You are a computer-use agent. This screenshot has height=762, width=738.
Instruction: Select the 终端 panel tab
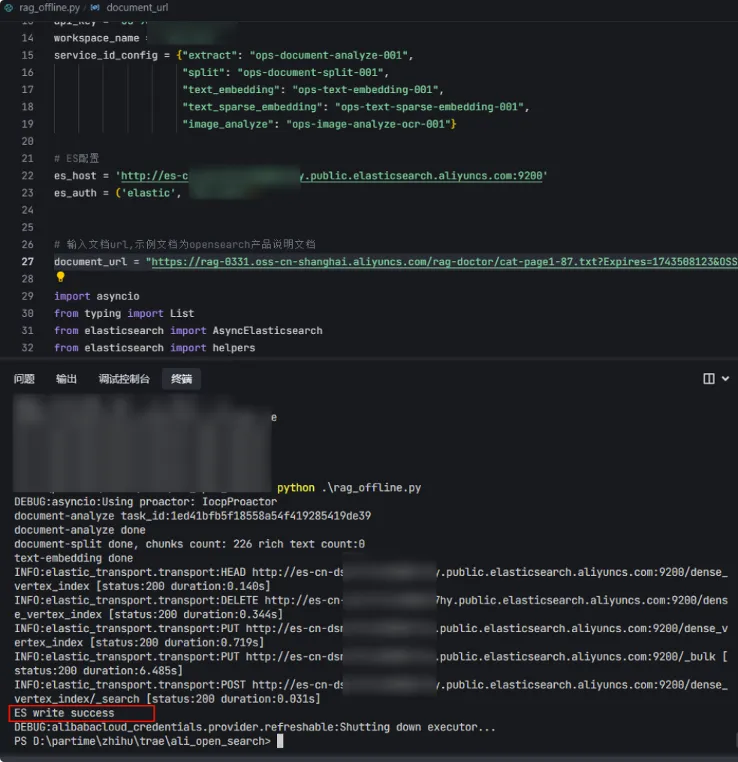click(x=181, y=379)
